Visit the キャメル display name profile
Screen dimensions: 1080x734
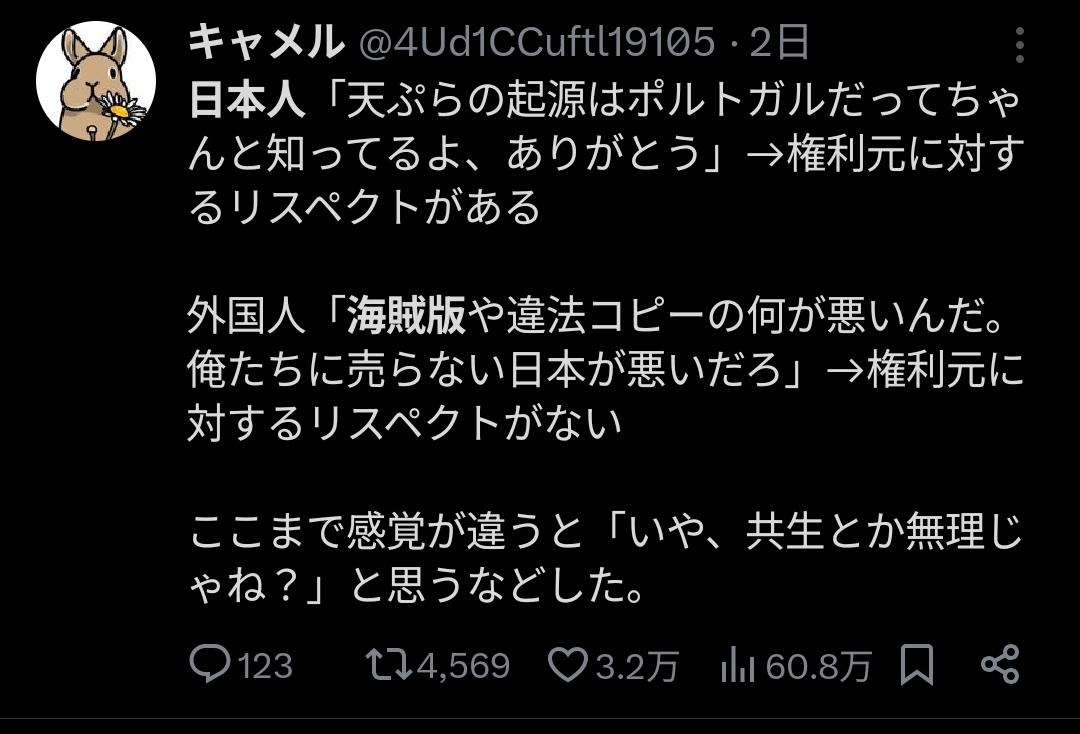click(x=266, y=42)
